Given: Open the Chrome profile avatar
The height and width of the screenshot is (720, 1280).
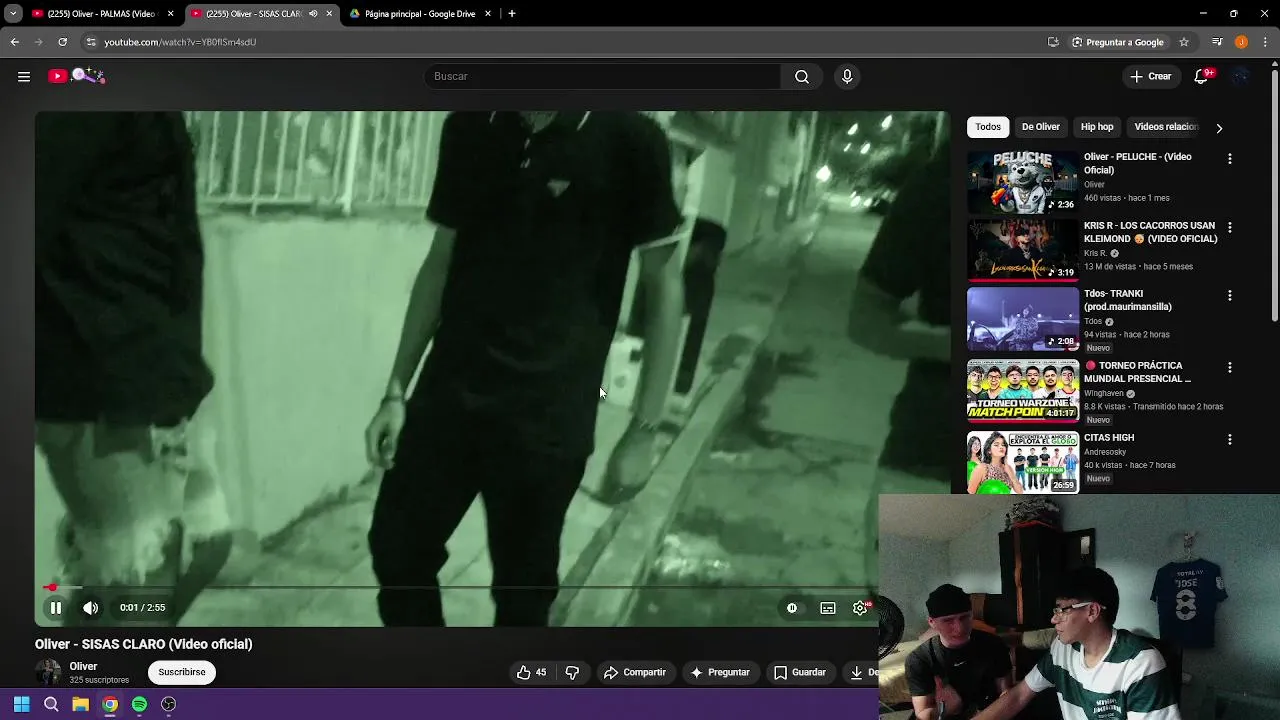Looking at the screenshot, I should tap(1241, 42).
